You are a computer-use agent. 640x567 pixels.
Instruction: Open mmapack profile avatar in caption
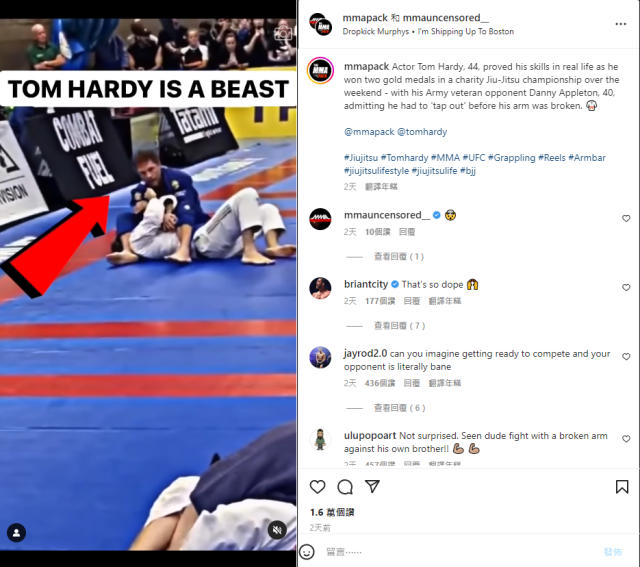coord(320,71)
